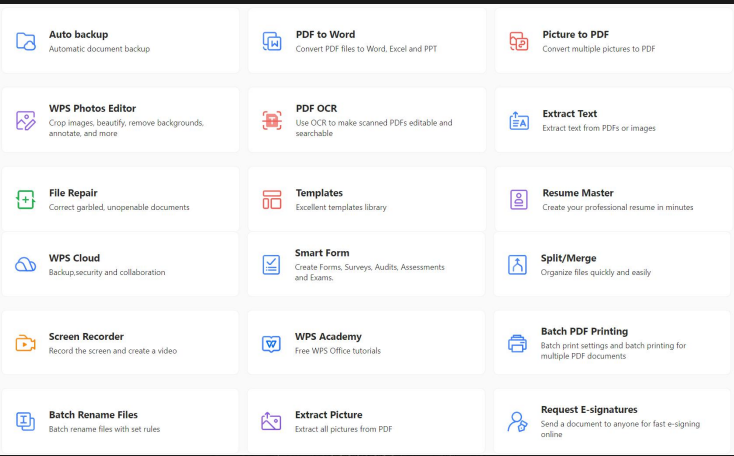734x456 pixels.
Task: Select File Repair title text
Action: 73,193
